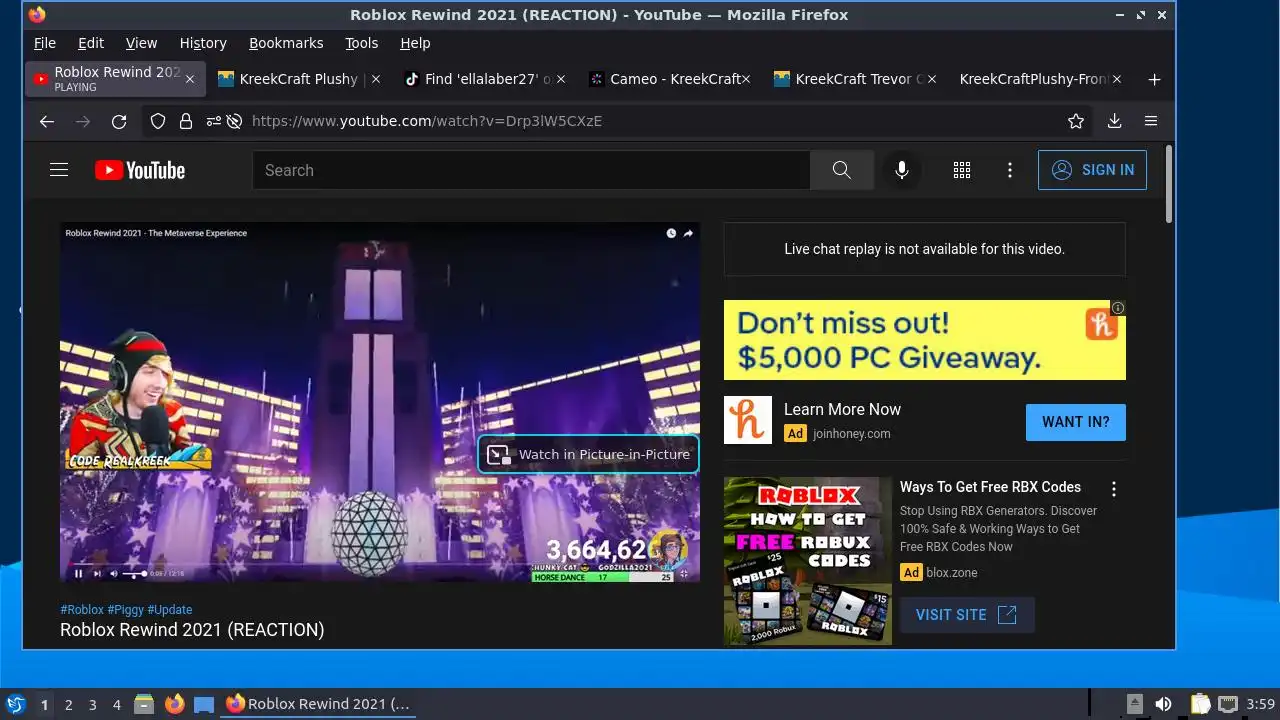Open the site permissions icon in the address bar
1280x720 pixels.
(213, 121)
